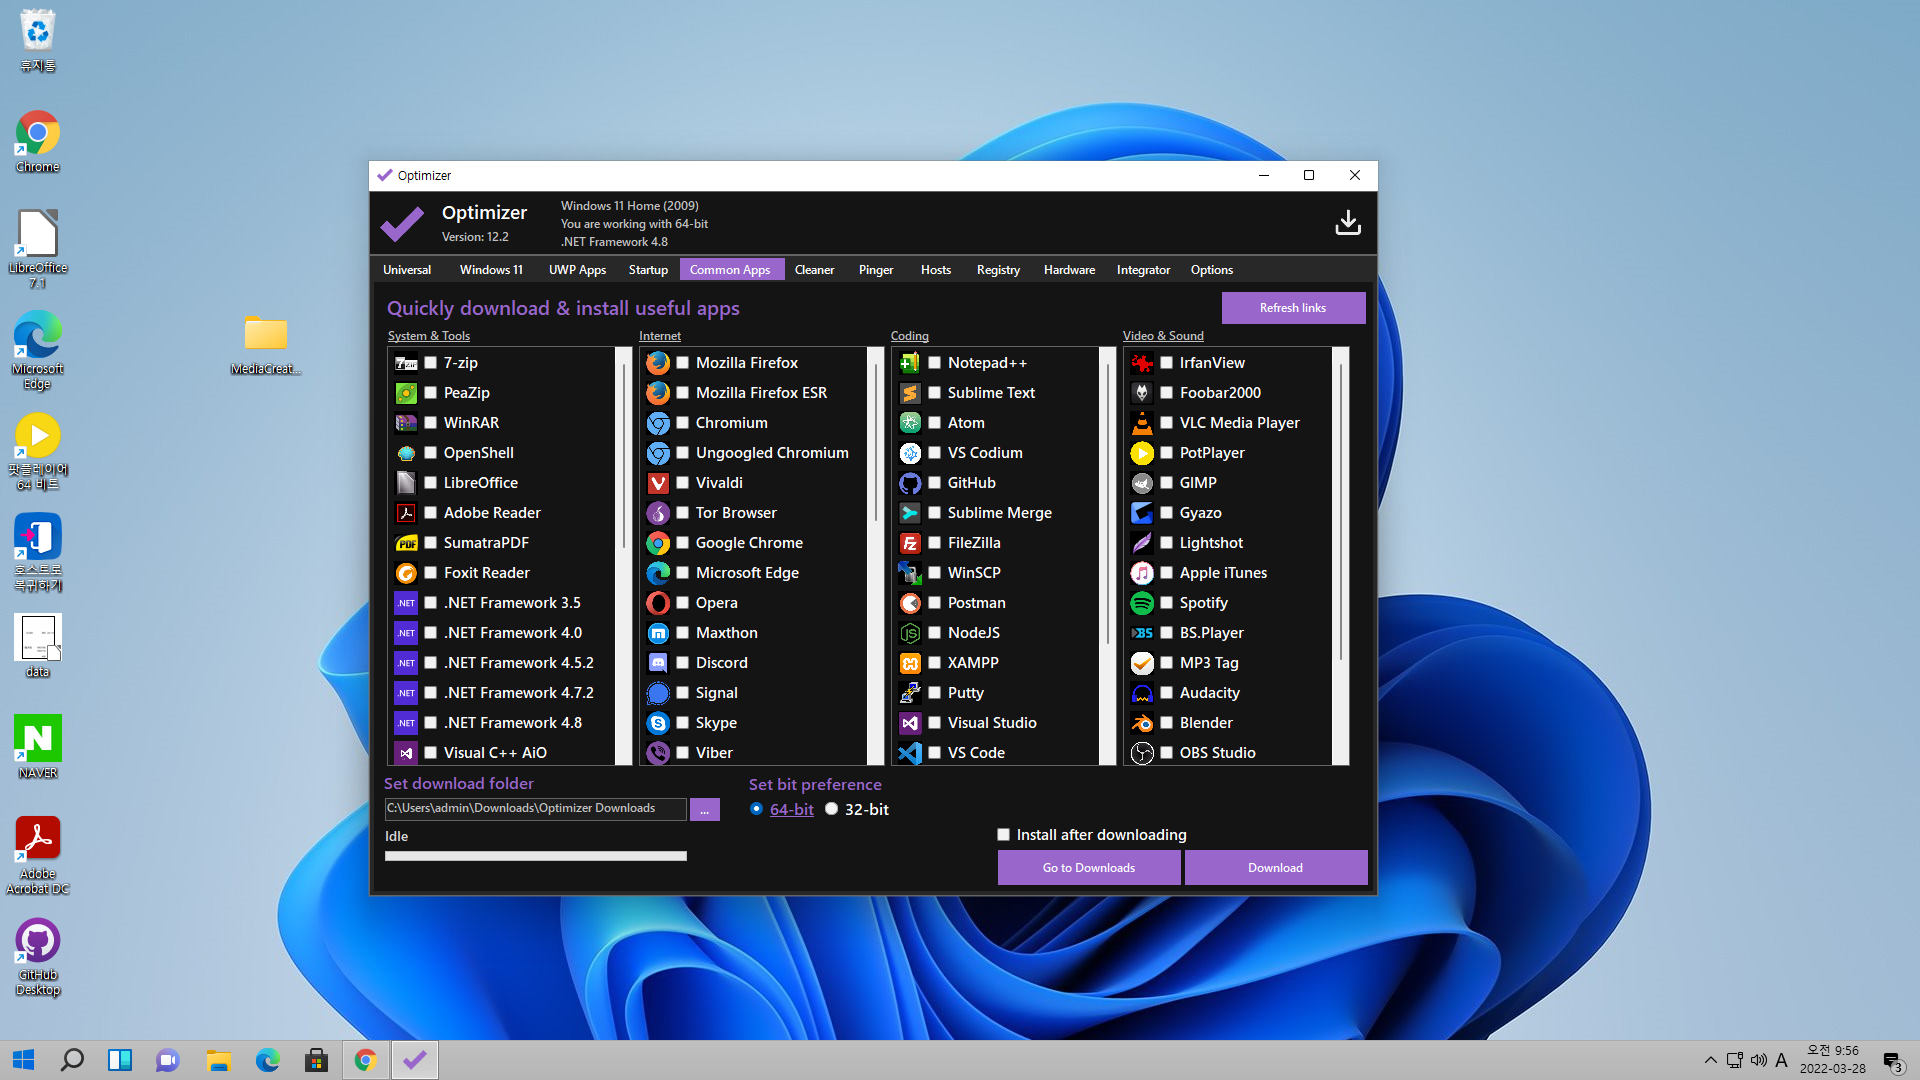This screenshot has width=1920, height=1080.
Task: Click the 7-zip app icon
Action: [x=406, y=363]
